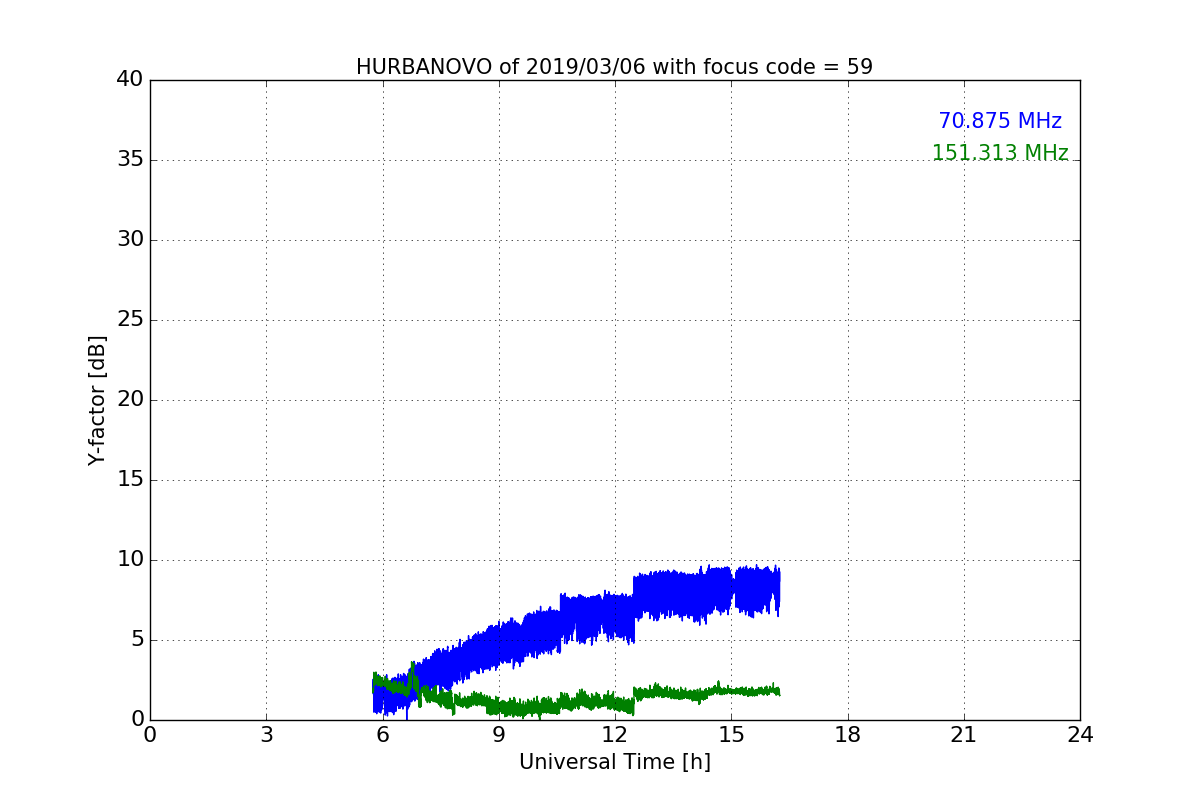Click x-axis tick label 6
The width and height of the screenshot is (1200, 800).
pos(383,735)
